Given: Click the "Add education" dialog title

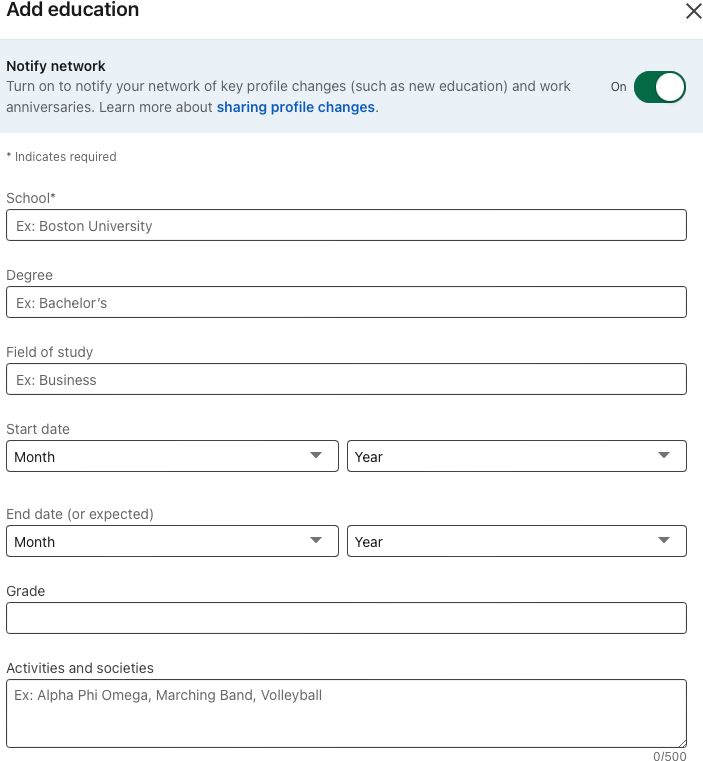Looking at the screenshot, I should [x=73, y=11].
